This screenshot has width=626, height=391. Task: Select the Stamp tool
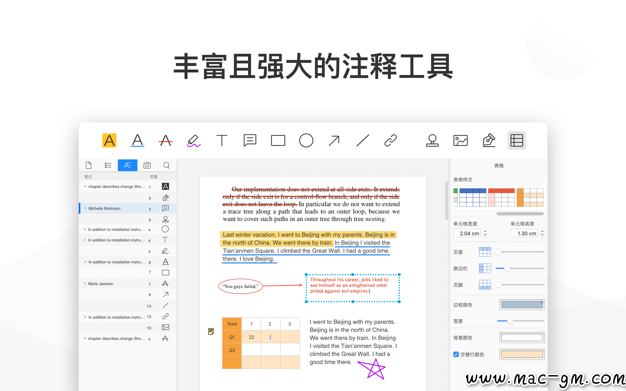pyautogui.click(x=432, y=141)
